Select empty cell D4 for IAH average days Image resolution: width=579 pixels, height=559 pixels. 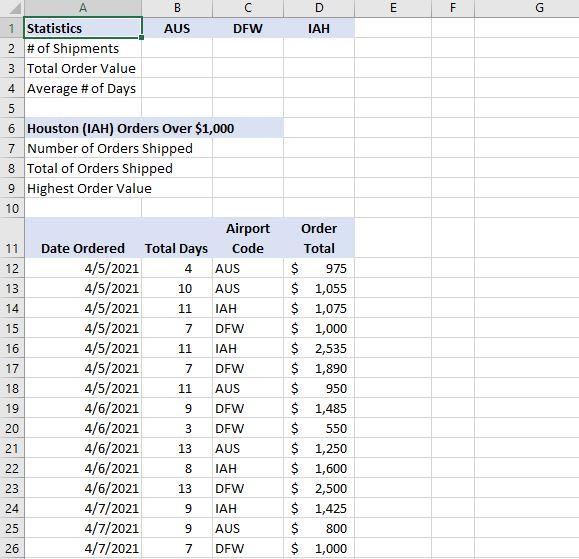tap(319, 88)
